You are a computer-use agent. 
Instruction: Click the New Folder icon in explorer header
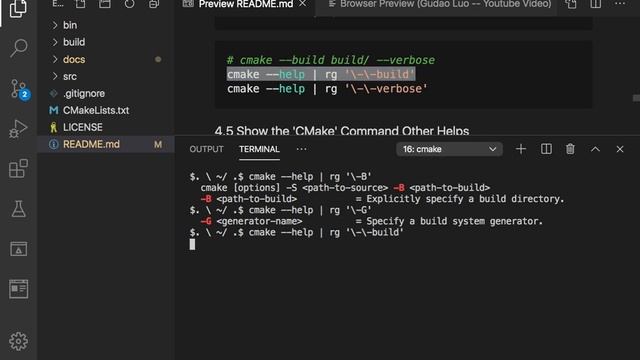tap(105, 4)
